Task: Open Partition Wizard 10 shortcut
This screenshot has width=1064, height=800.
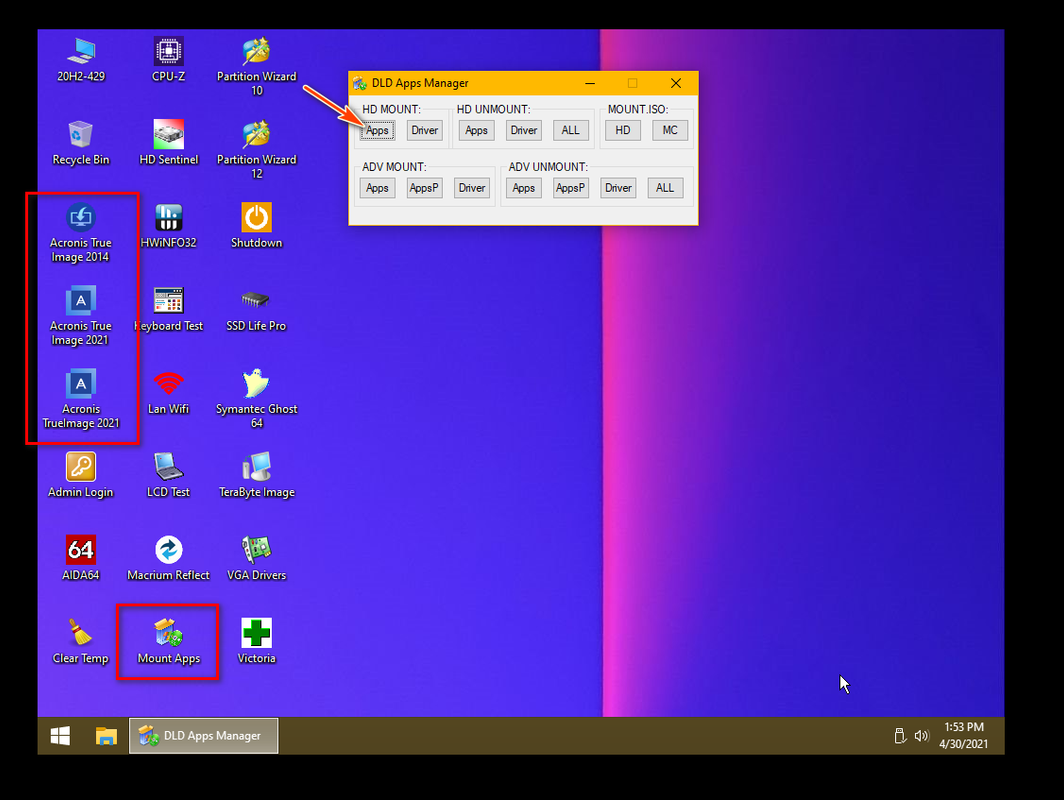Action: coord(256,66)
